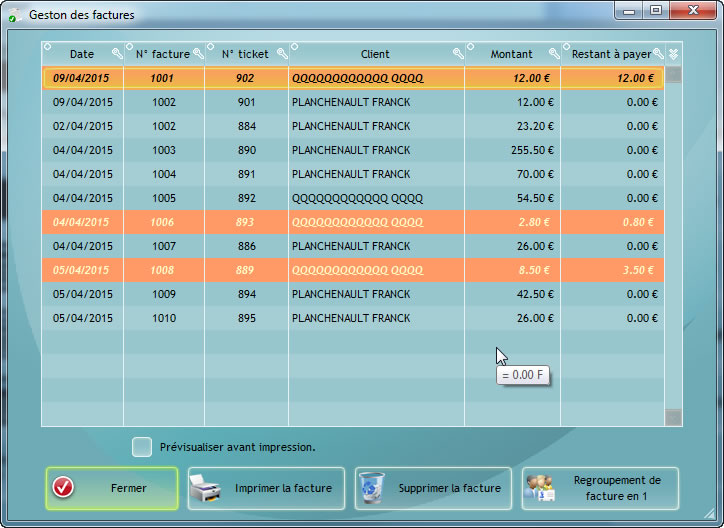Click the magnifier icon in Montant header
The width and height of the screenshot is (724, 528).
(553, 54)
